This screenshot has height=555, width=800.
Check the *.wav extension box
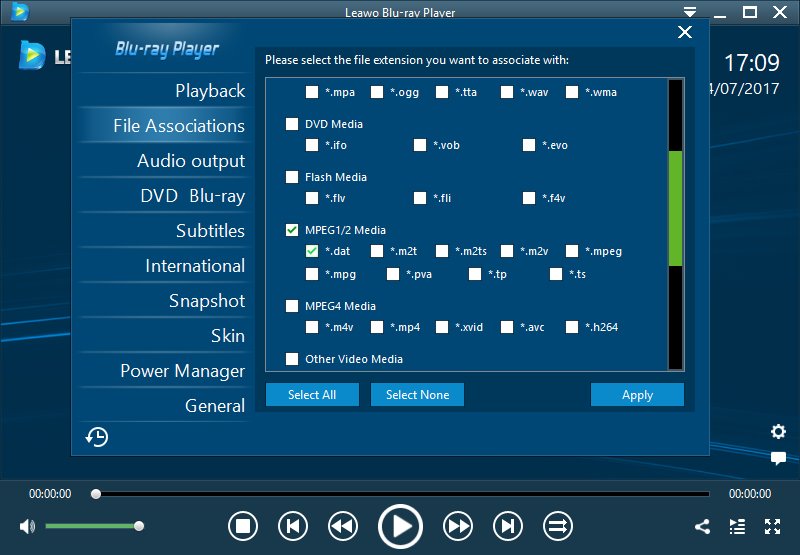tap(507, 92)
